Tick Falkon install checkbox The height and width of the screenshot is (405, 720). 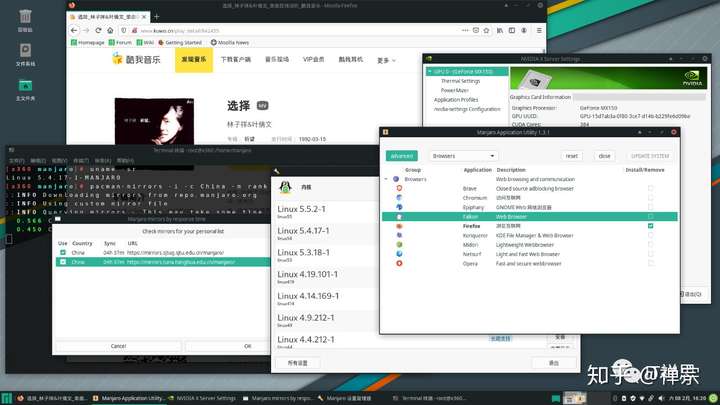650,216
